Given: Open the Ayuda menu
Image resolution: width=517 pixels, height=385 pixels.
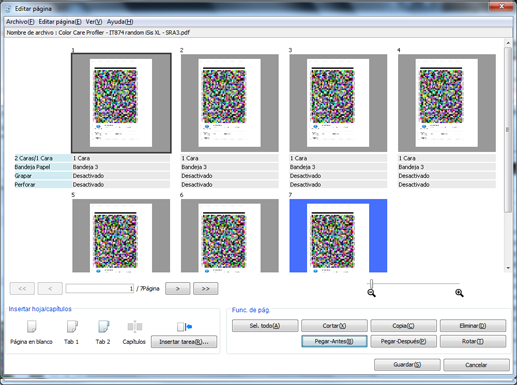Looking at the screenshot, I should 120,22.
